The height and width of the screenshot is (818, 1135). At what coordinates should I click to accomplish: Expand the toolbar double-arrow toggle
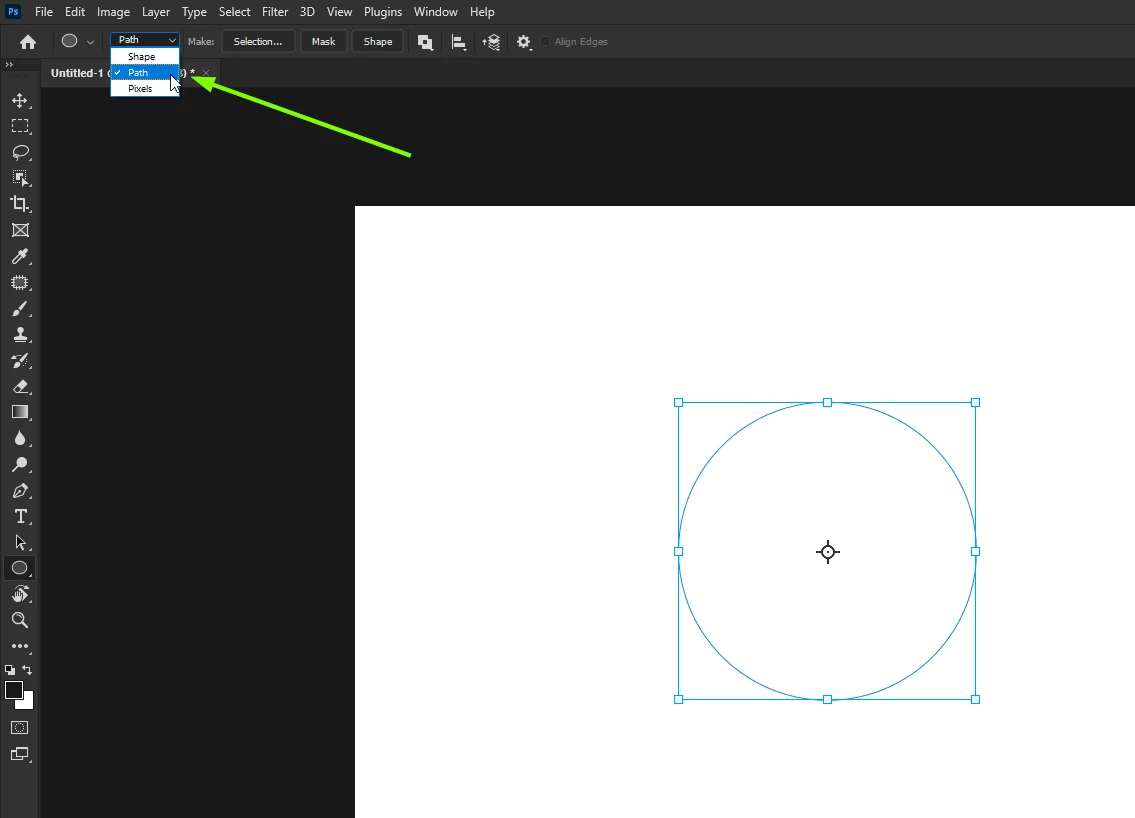coord(9,64)
